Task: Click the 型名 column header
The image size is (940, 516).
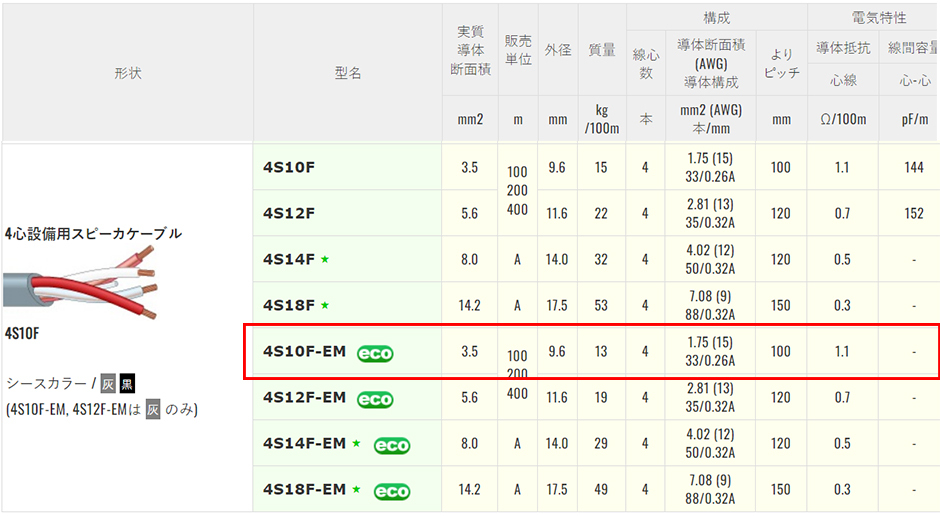Action: click(348, 73)
